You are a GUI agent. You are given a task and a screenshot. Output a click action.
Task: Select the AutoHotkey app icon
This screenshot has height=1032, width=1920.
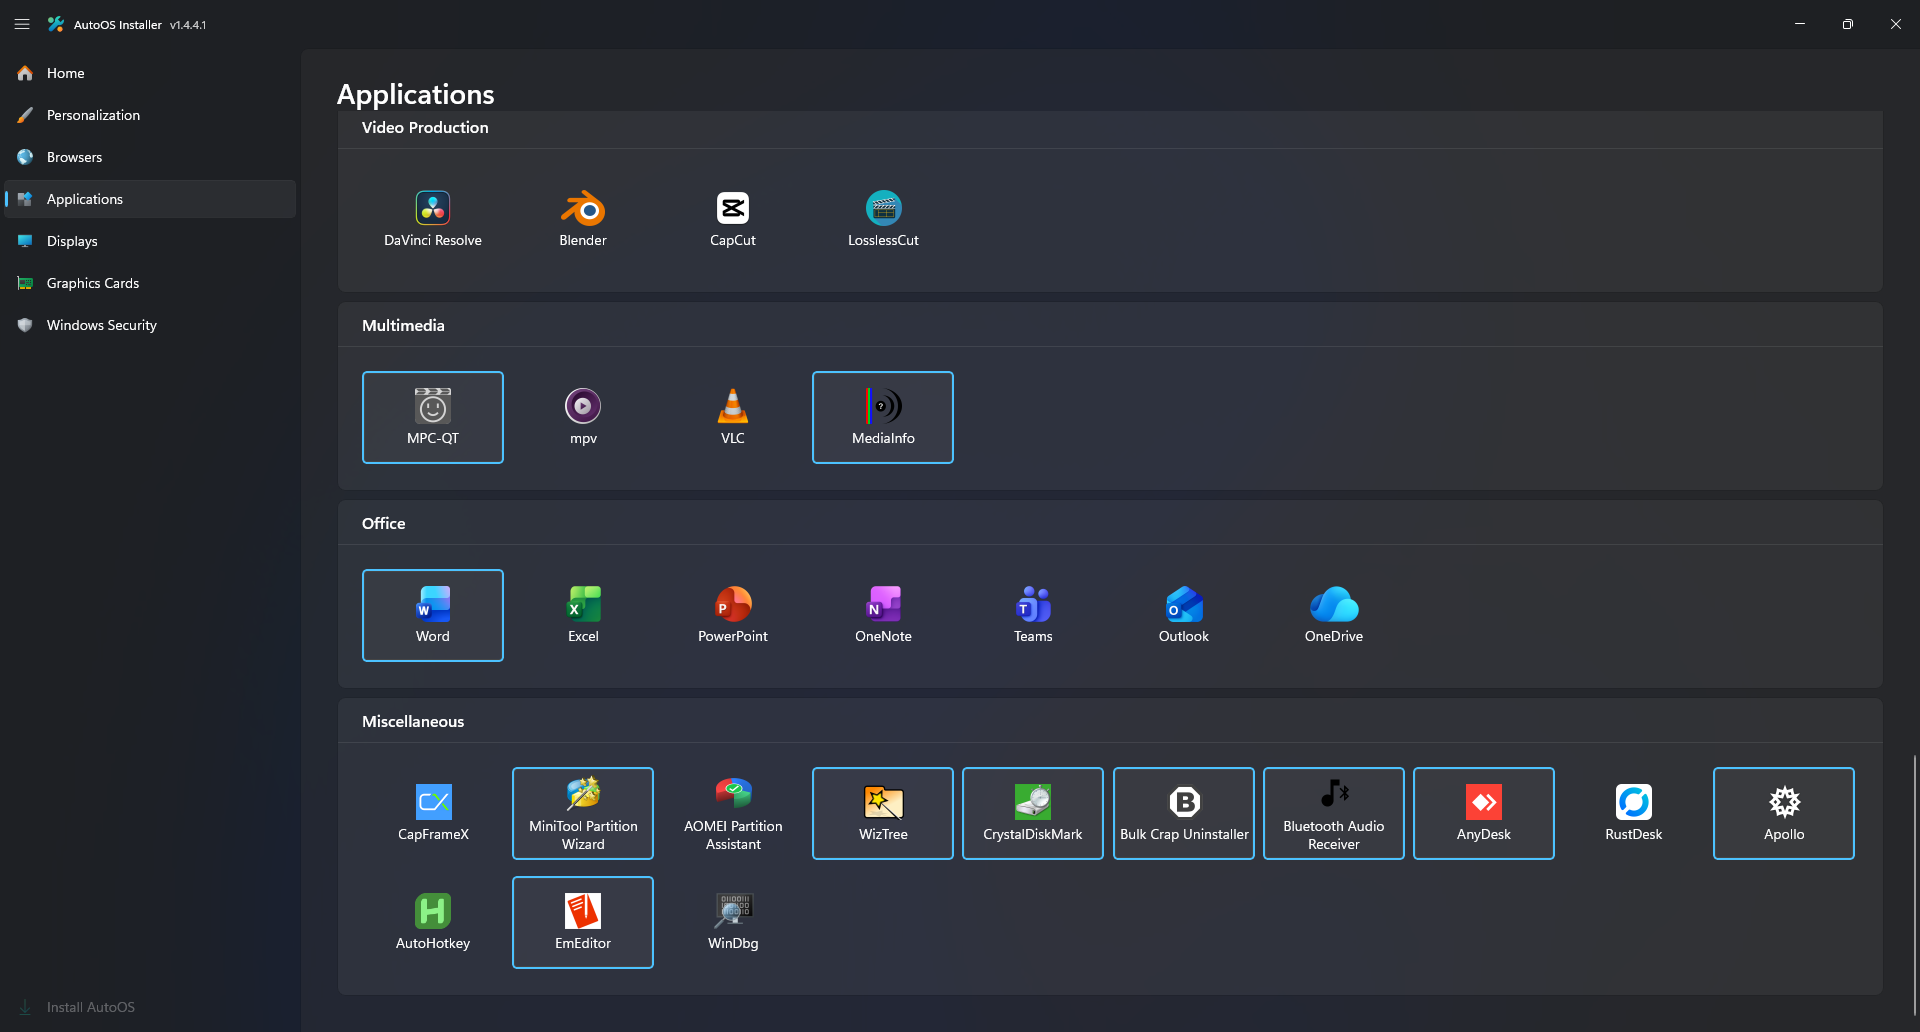(x=433, y=911)
